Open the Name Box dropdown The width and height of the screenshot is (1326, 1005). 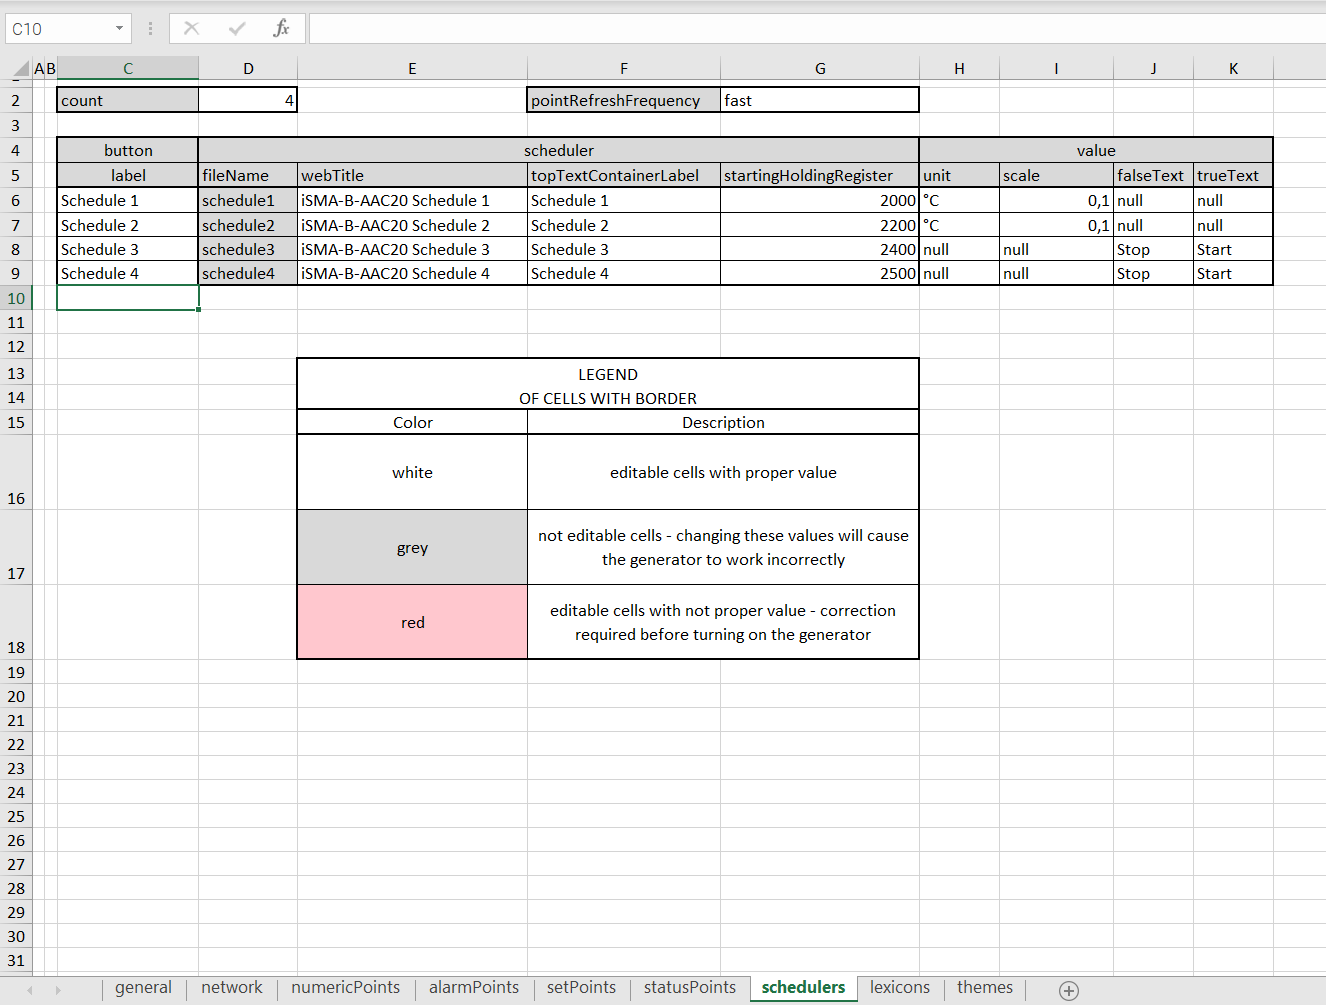click(117, 28)
